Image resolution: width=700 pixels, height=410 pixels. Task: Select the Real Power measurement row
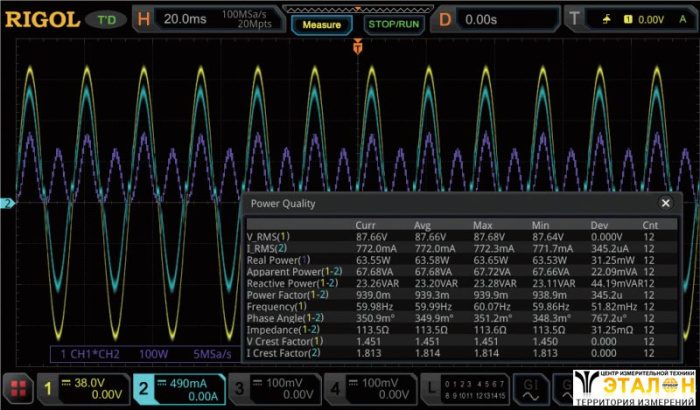pyautogui.click(x=277, y=260)
